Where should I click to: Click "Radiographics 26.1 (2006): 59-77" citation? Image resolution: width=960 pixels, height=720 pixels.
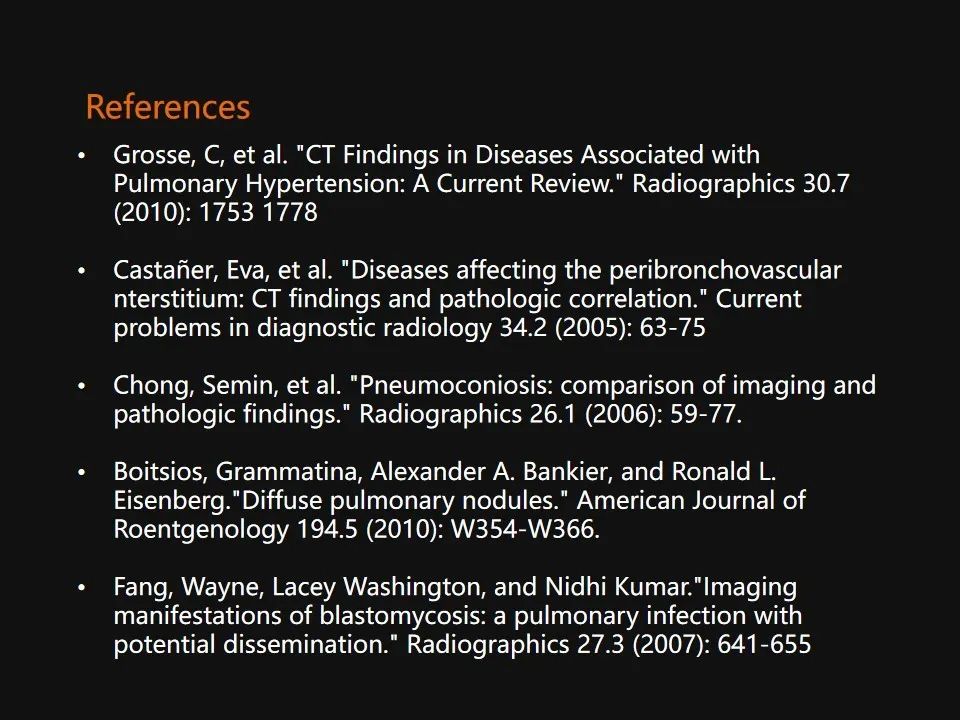tap(549, 414)
